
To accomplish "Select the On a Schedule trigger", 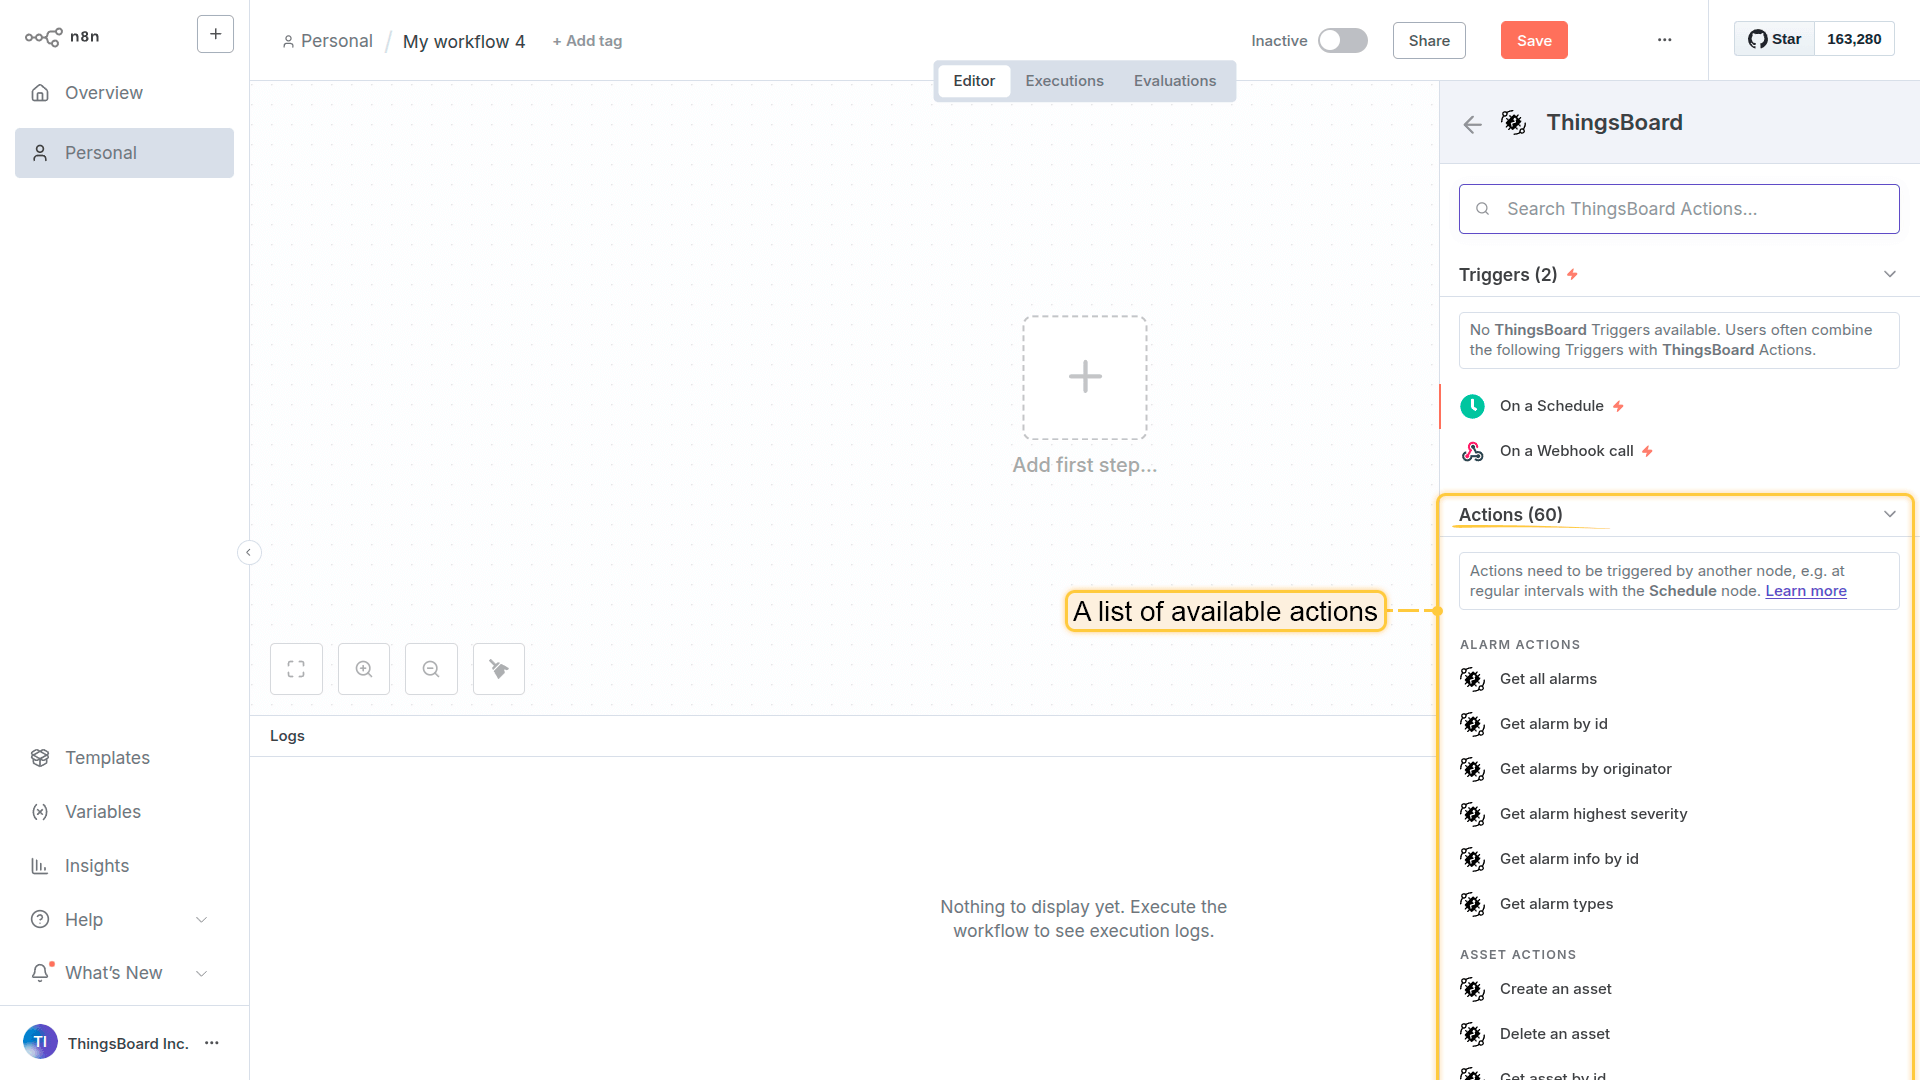I will click(x=1551, y=406).
